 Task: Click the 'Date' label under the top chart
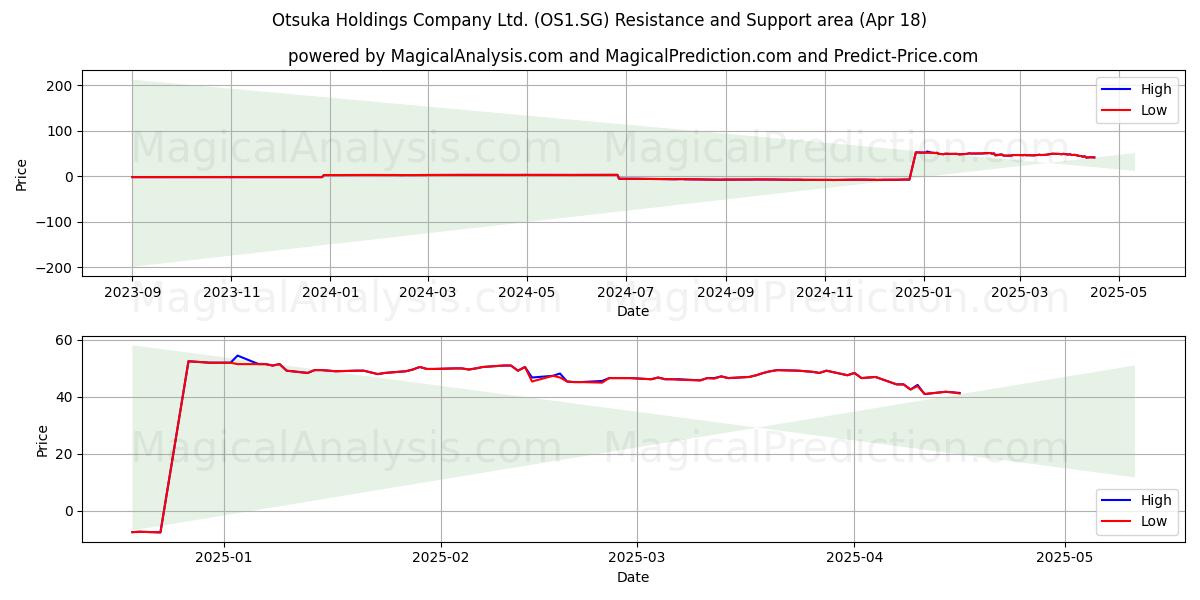[x=633, y=311]
